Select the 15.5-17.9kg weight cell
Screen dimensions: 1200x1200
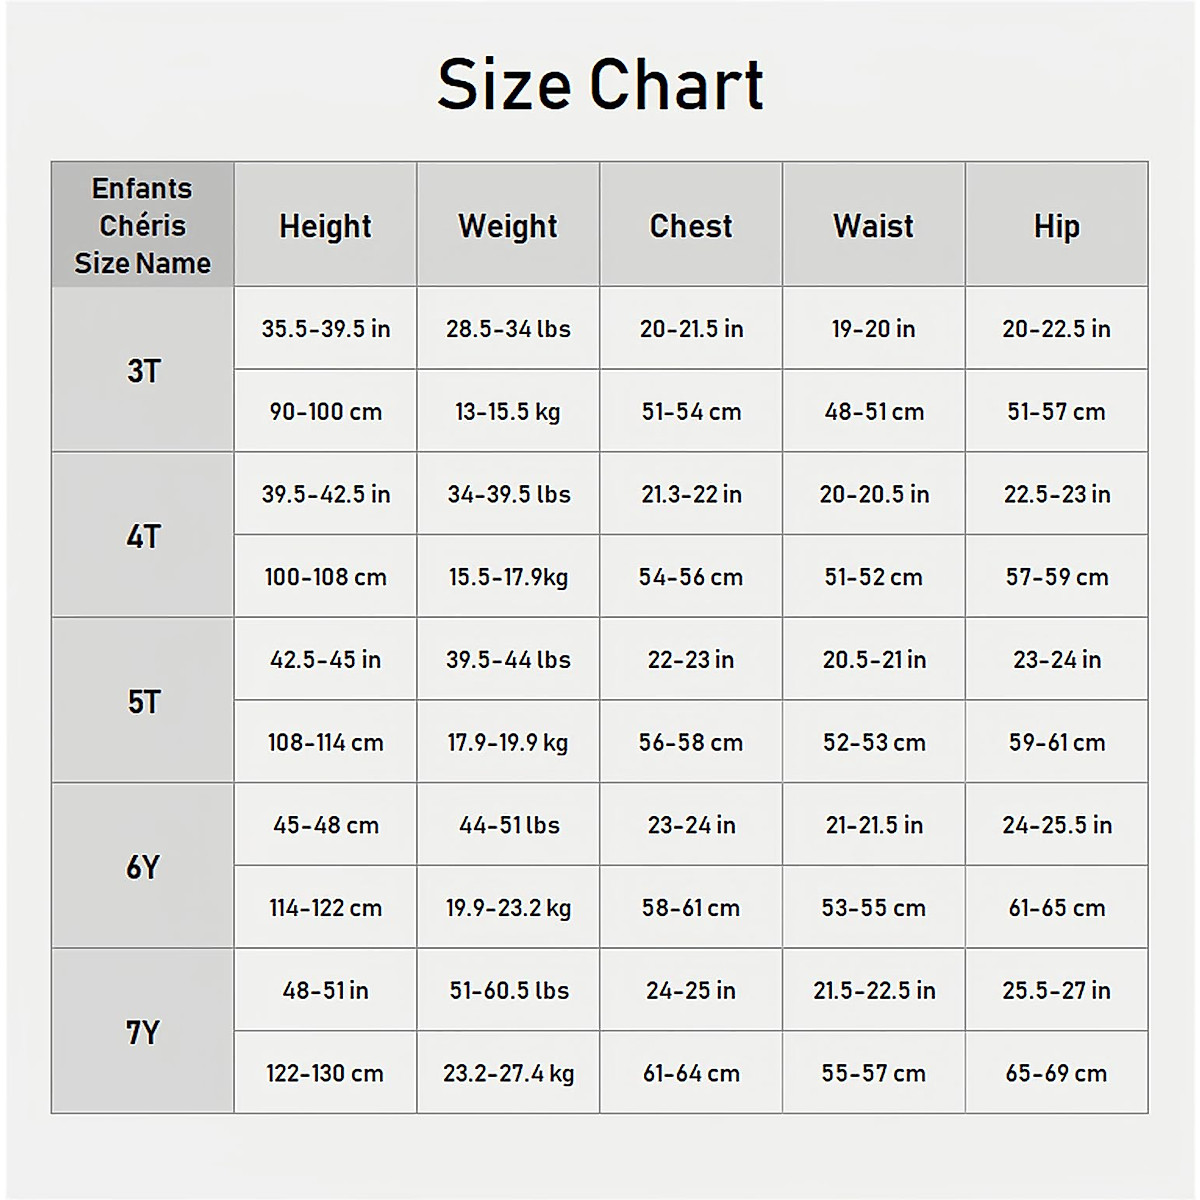pos(508,577)
